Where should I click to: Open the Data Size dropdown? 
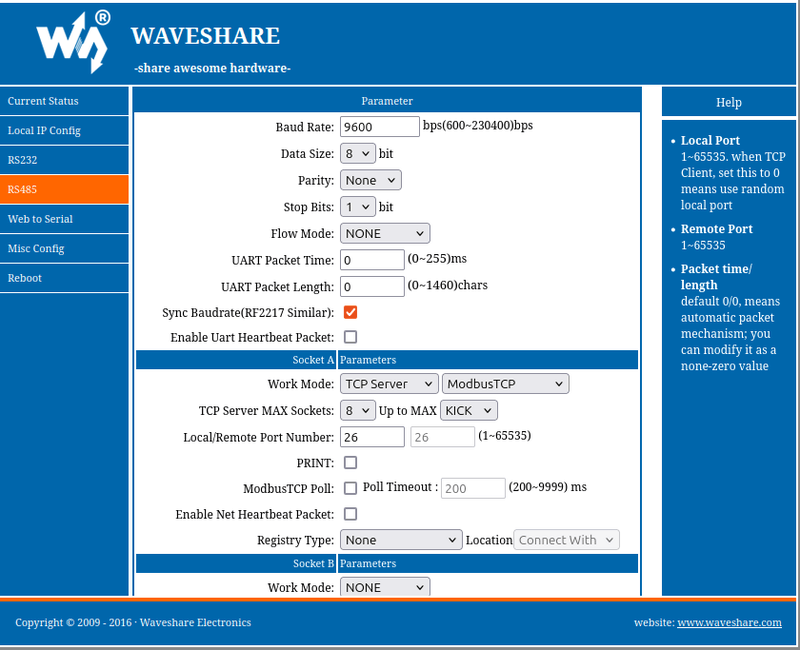tap(358, 154)
